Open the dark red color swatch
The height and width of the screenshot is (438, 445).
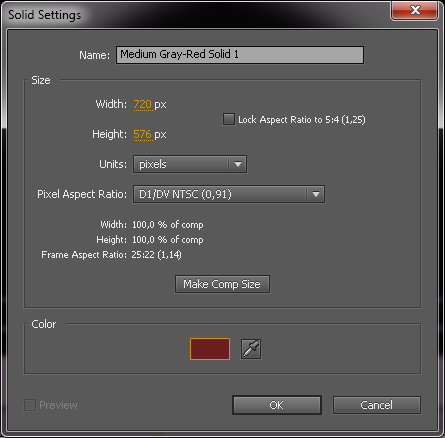[210, 349]
